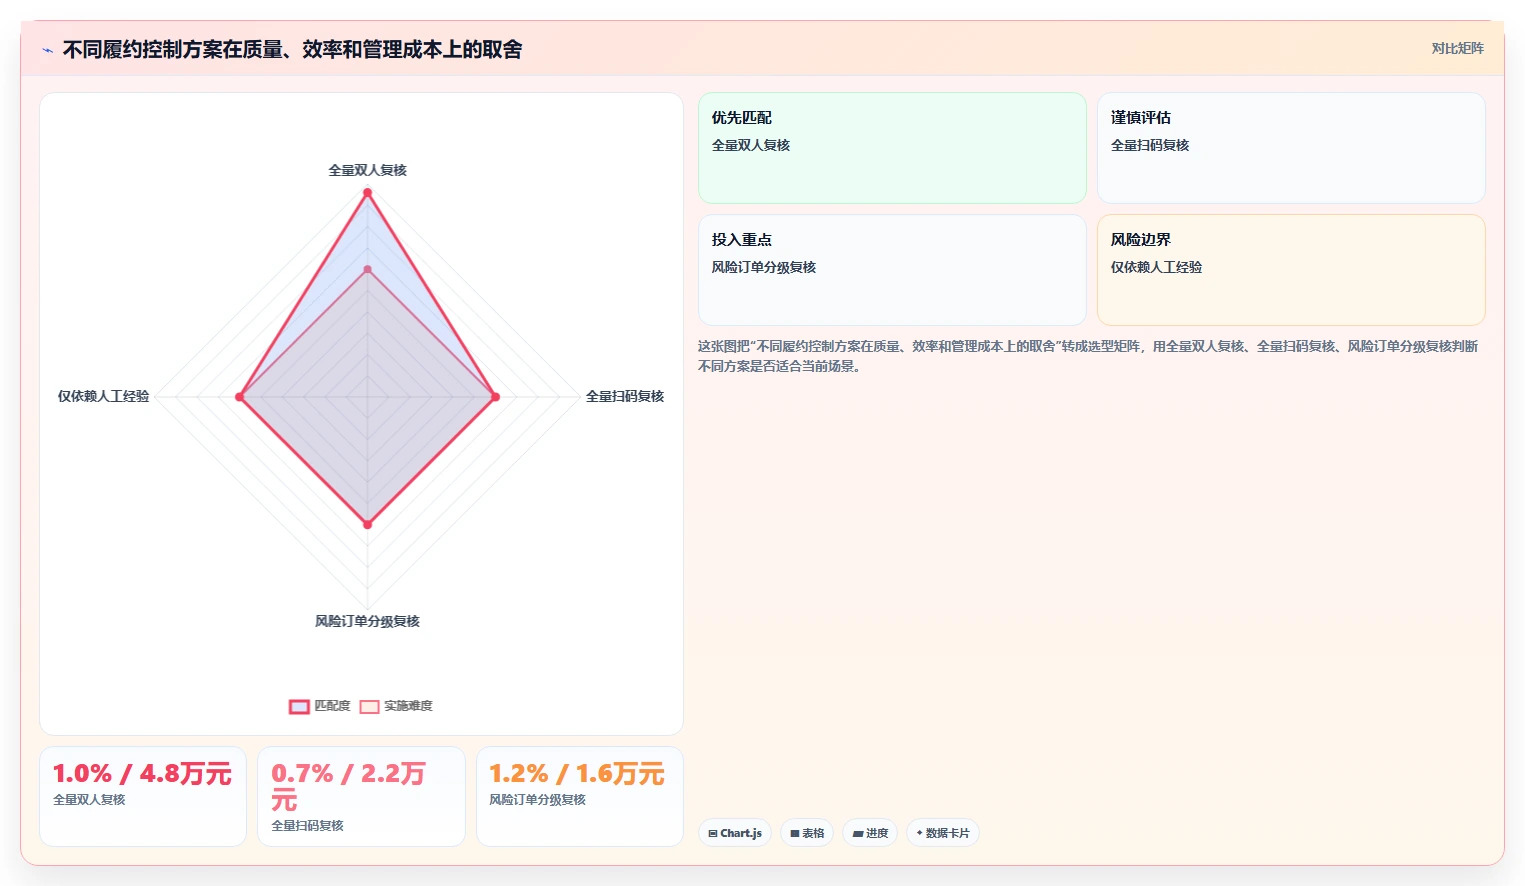Click 全量双人复核 label under 1.0% stat
Viewport: 1525px width, 886px height.
[x=89, y=800]
